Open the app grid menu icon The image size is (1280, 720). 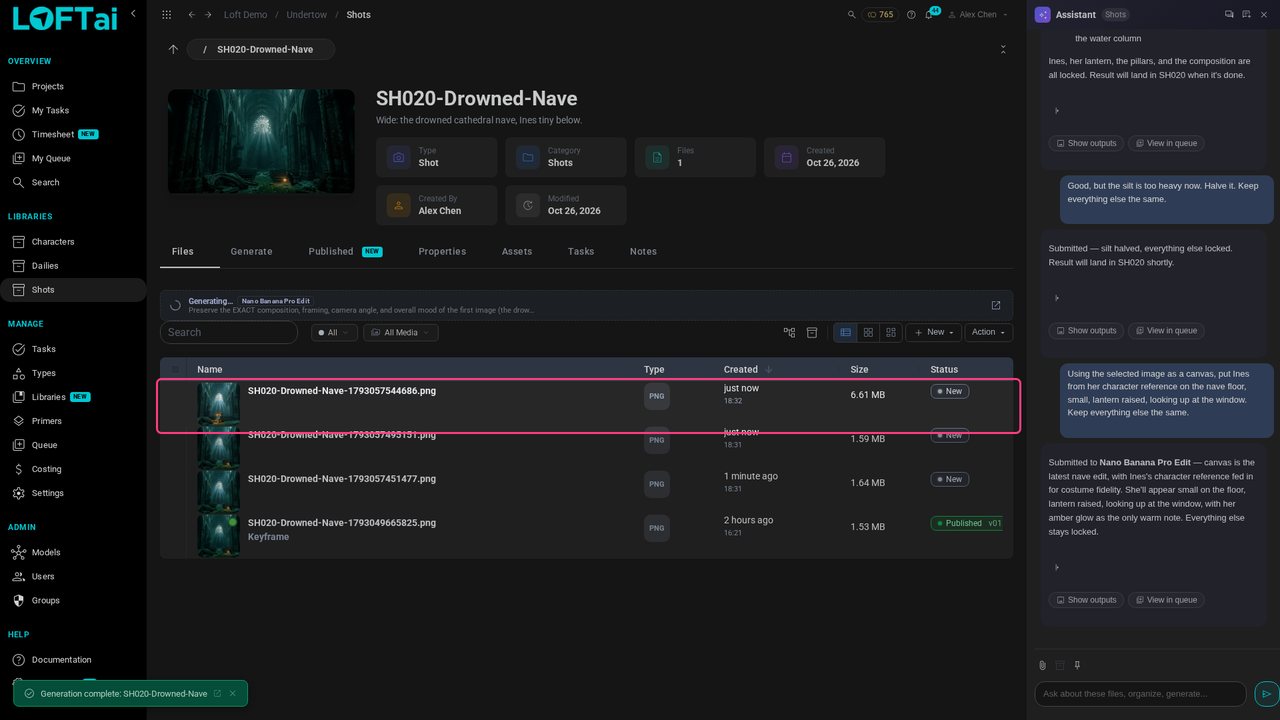[x=166, y=15]
